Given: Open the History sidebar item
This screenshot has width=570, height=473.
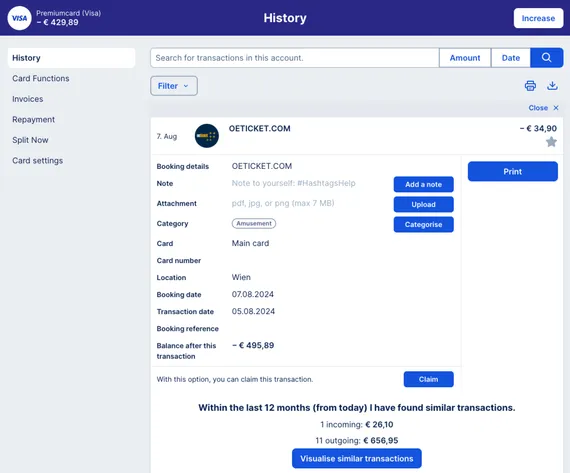Looking at the screenshot, I should (x=71, y=58).
